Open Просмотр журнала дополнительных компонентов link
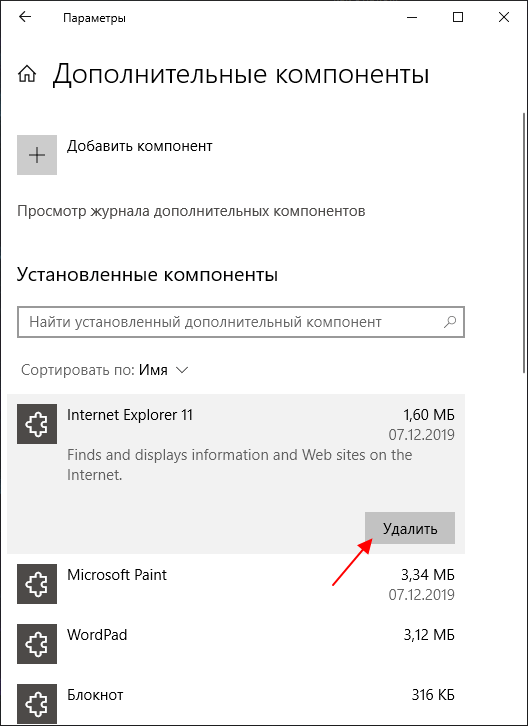Viewport: 528px width, 726px height. tap(191, 212)
